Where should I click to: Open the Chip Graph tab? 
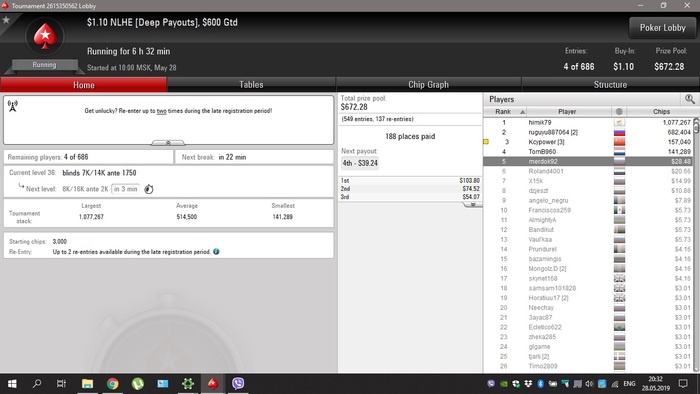[x=429, y=85]
